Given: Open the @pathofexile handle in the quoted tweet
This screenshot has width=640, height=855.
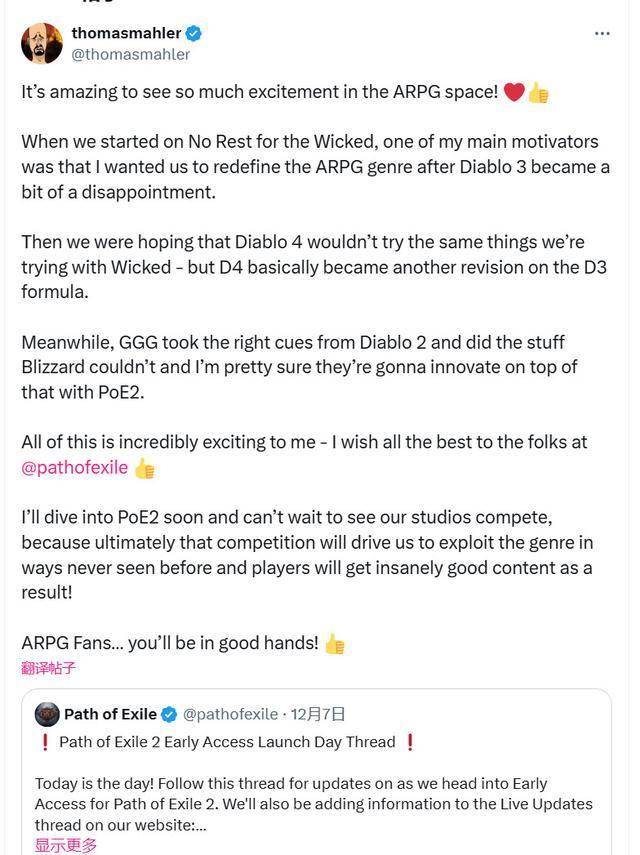Looking at the screenshot, I should point(230,714).
